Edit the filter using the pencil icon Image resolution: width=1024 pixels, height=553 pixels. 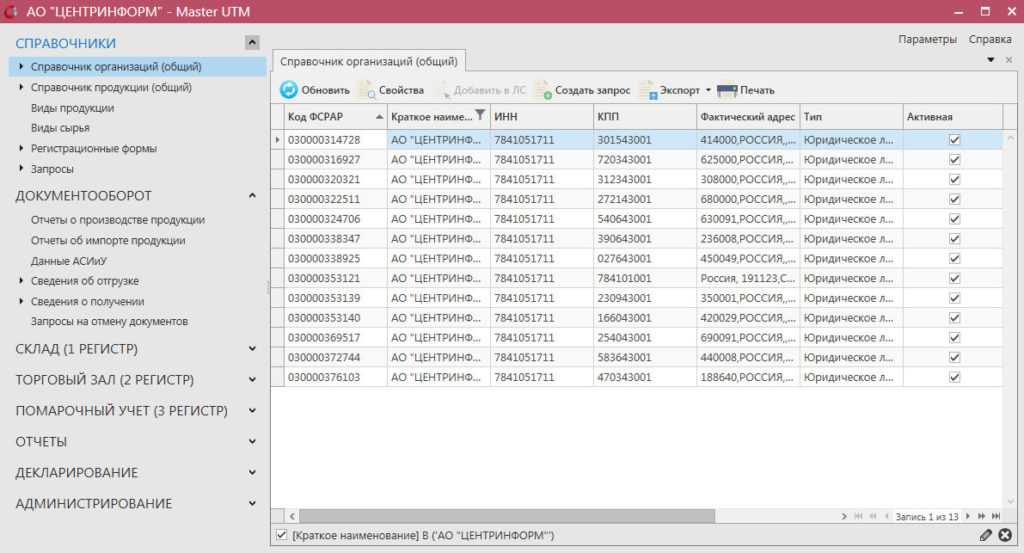986,535
